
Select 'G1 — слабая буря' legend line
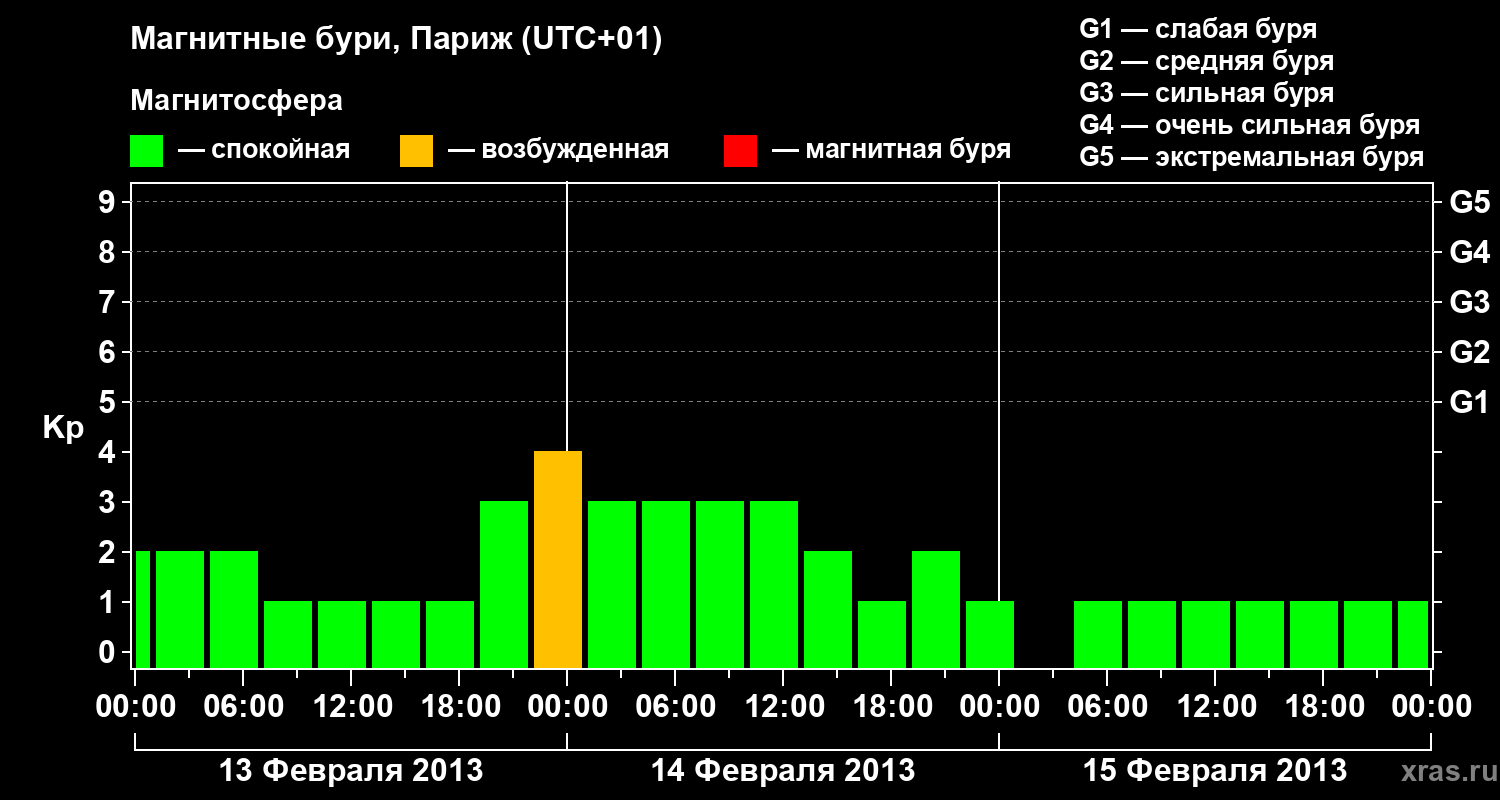click(1198, 29)
